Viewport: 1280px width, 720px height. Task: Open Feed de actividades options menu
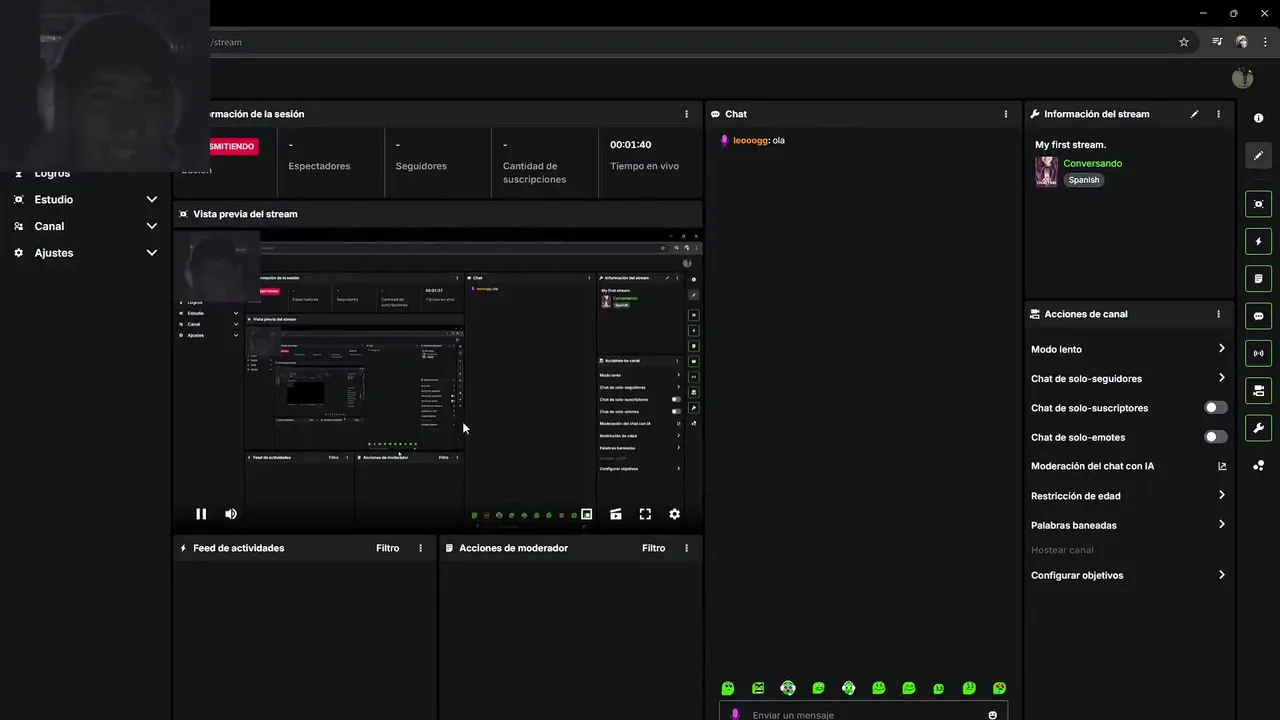(x=420, y=548)
